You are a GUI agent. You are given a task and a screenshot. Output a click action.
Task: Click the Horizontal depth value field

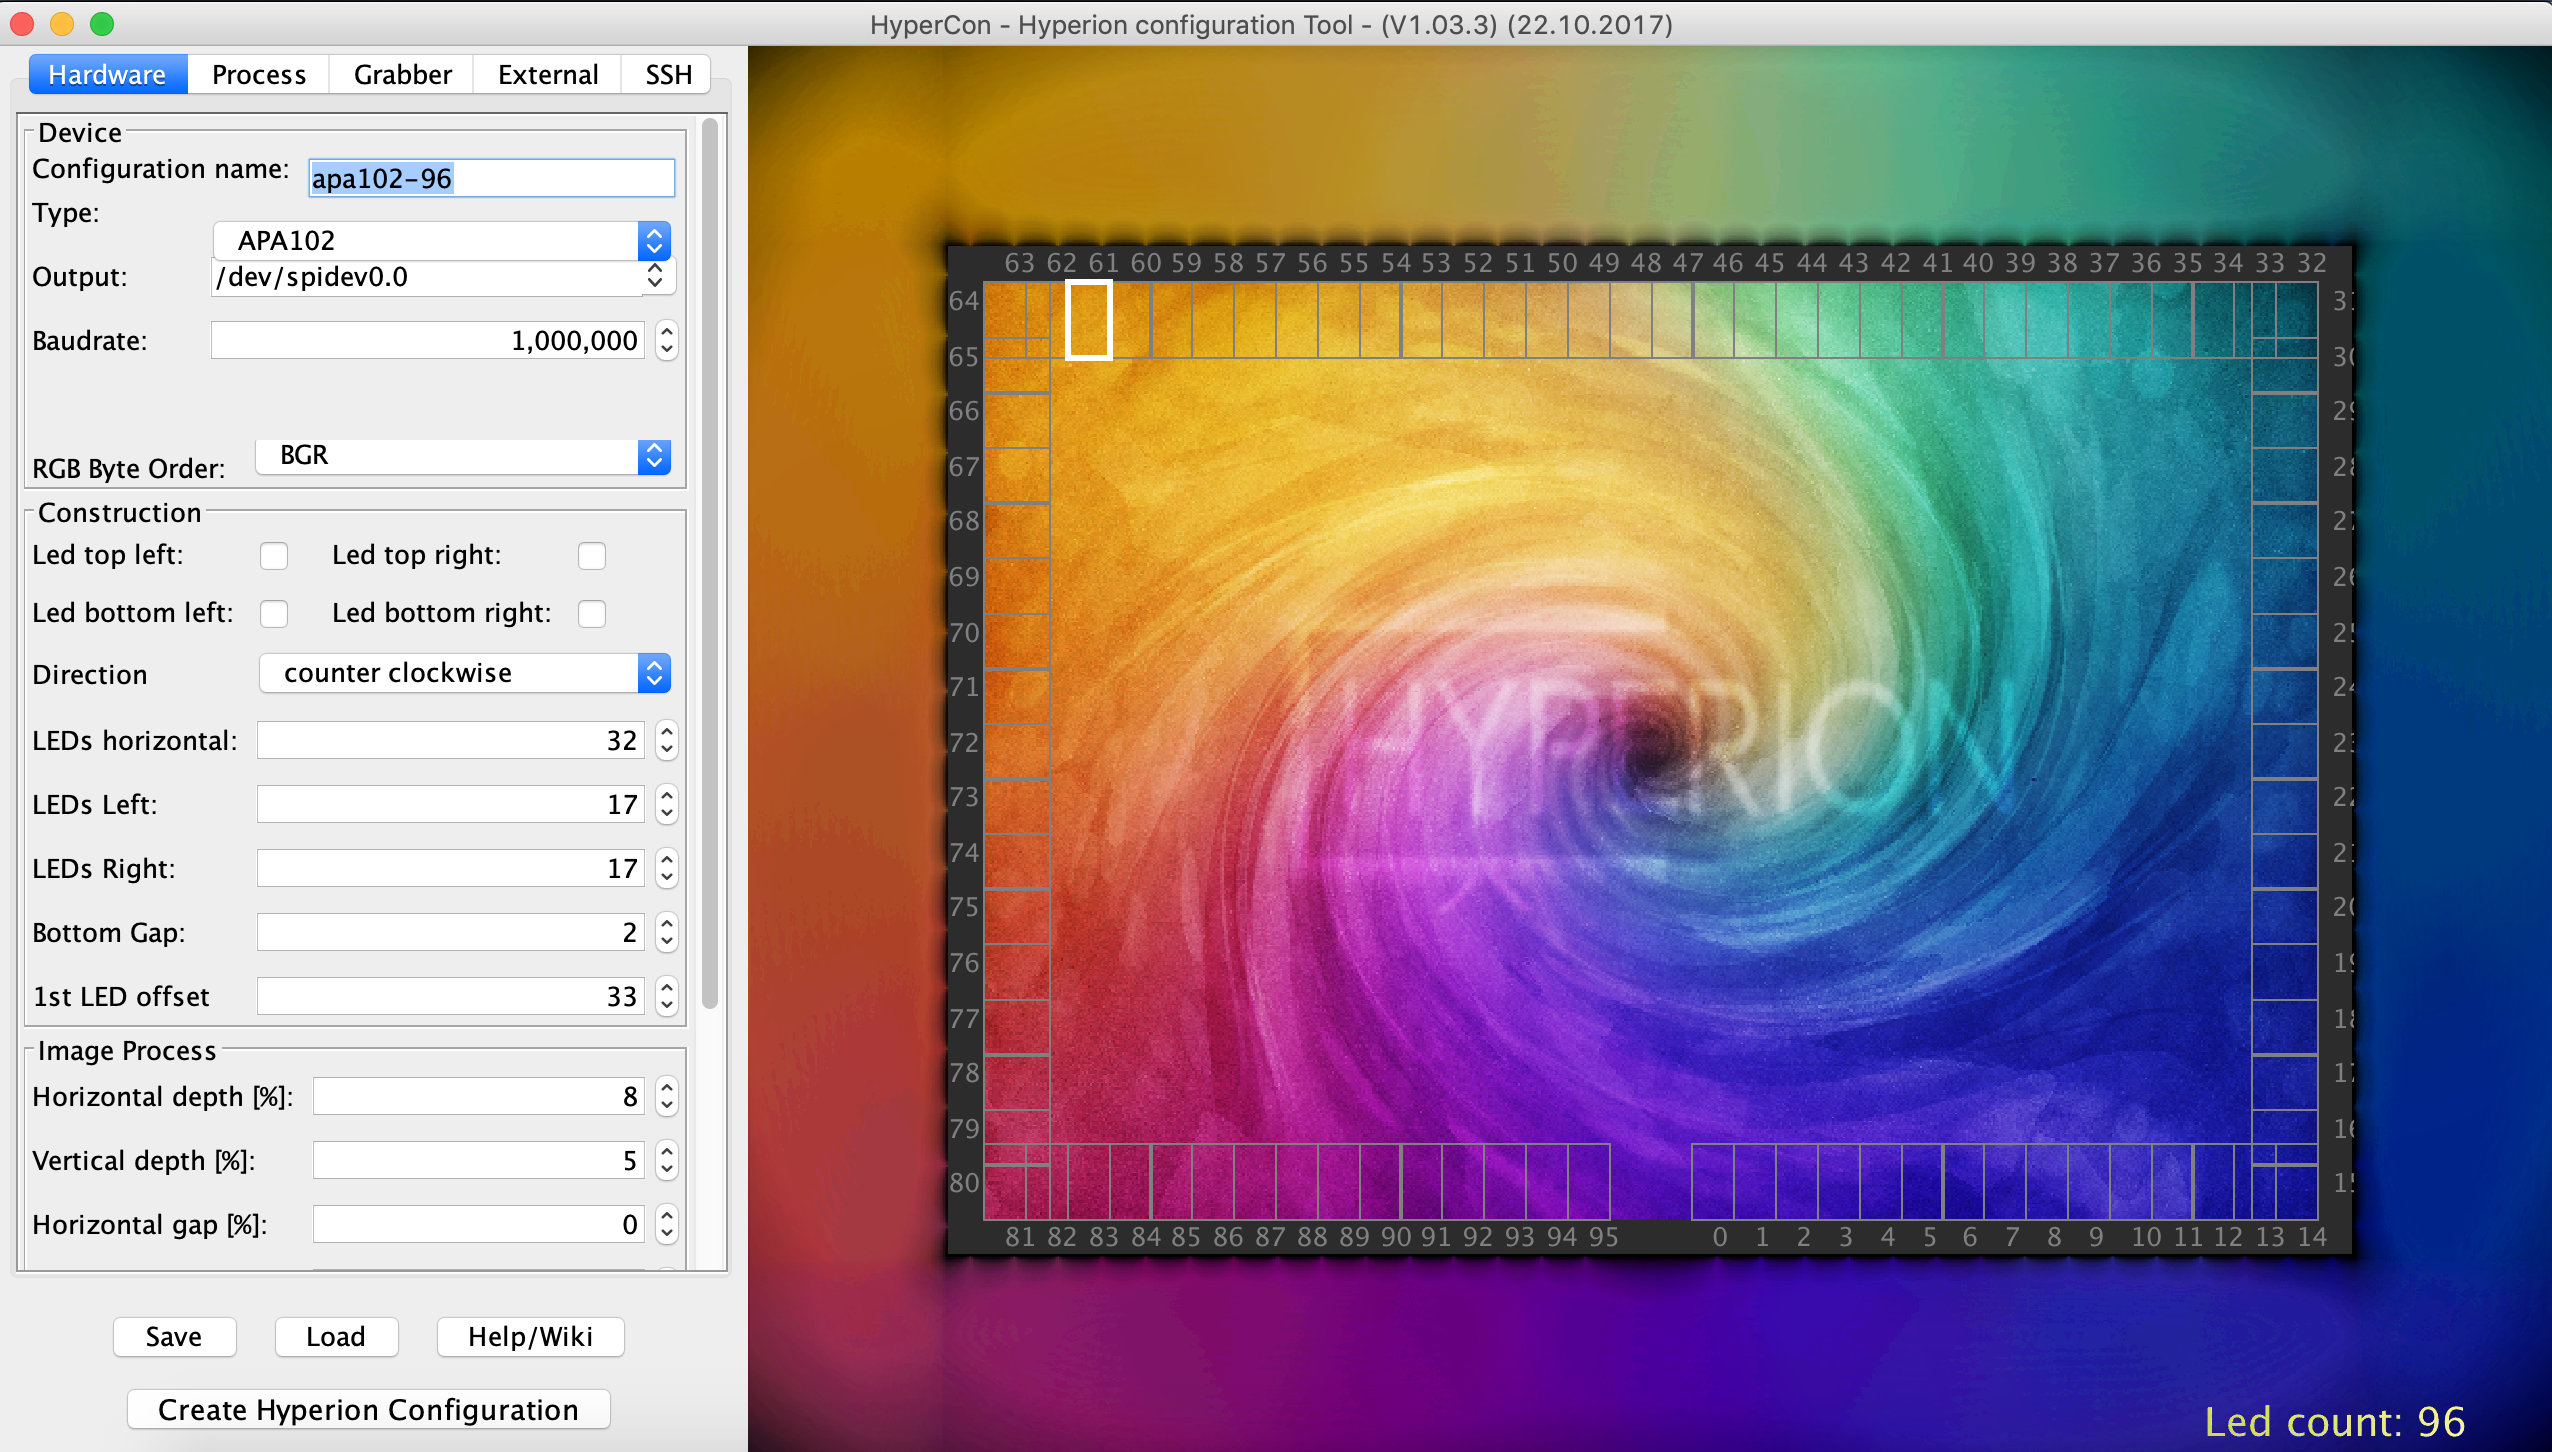(x=478, y=1096)
